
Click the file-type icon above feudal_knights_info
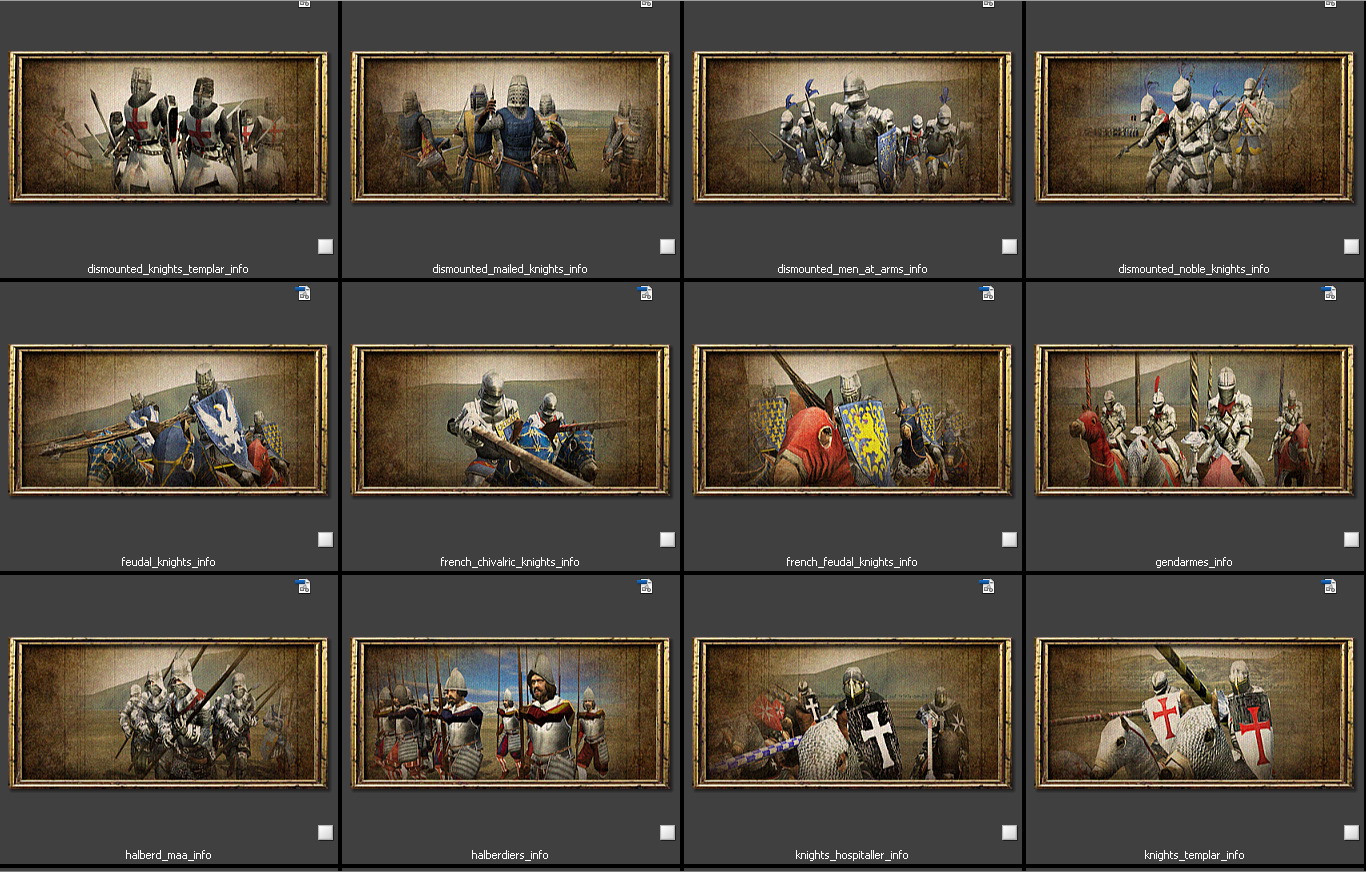(x=304, y=293)
